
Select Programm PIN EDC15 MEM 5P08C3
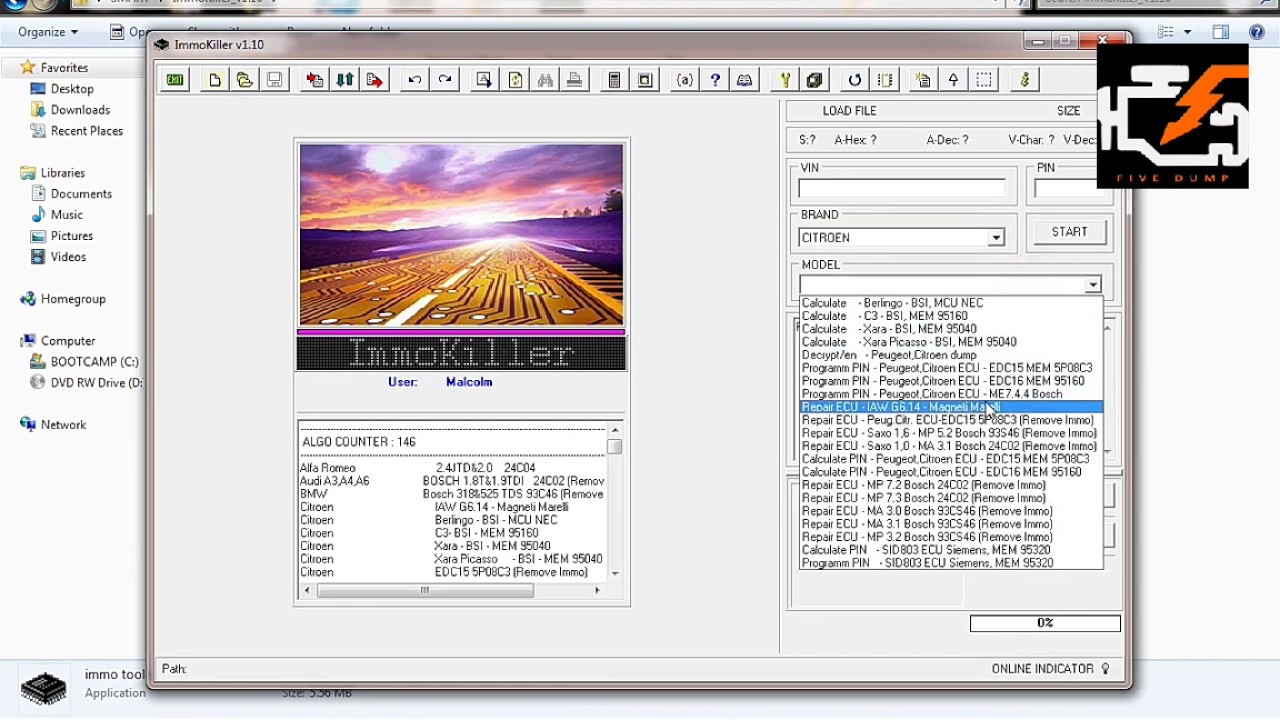coord(951,368)
